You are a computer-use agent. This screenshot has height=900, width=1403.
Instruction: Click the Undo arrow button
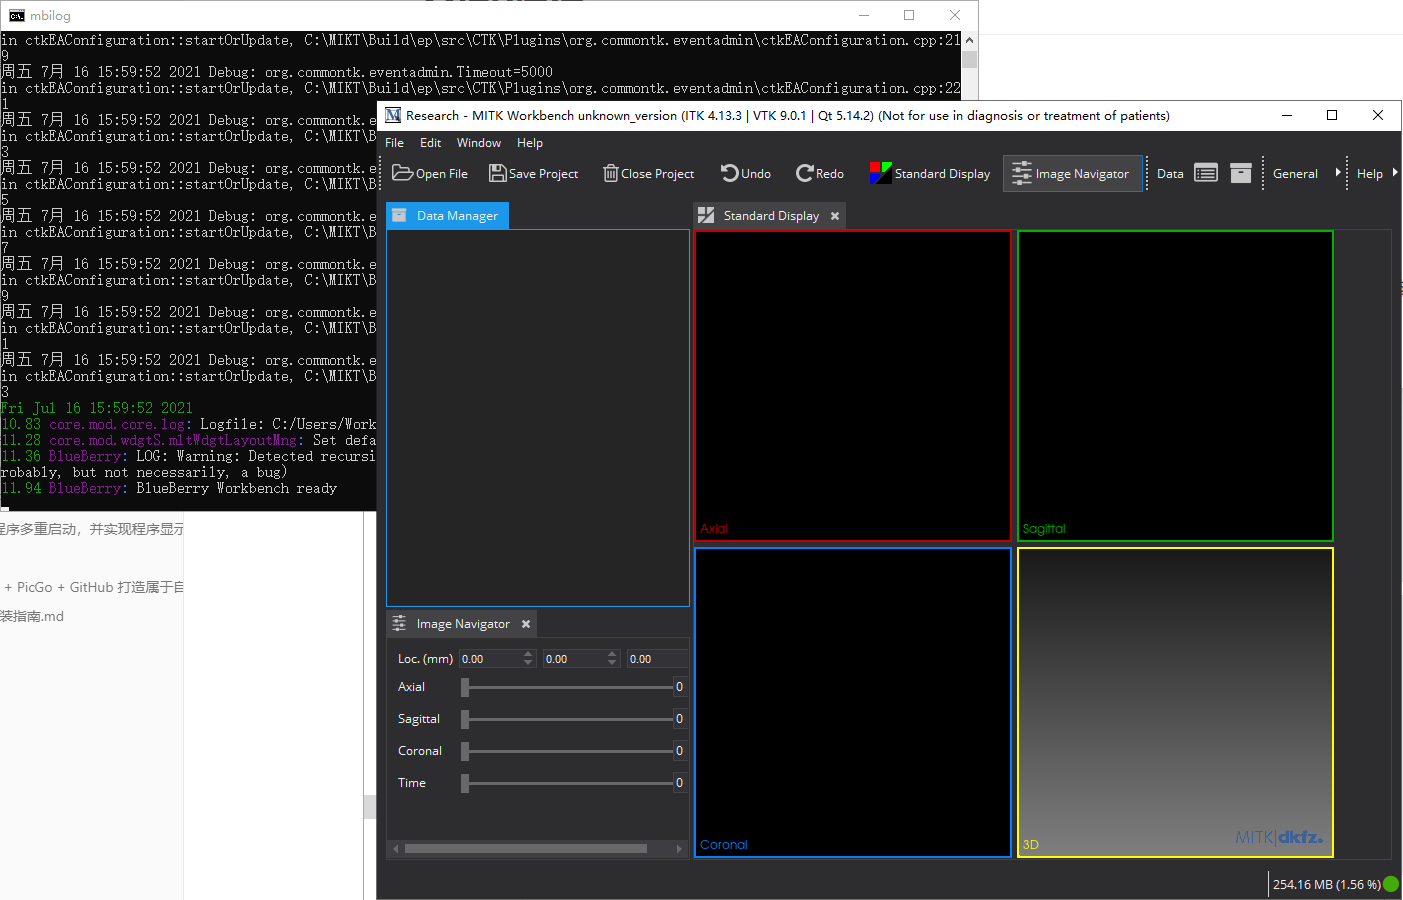[x=745, y=173]
